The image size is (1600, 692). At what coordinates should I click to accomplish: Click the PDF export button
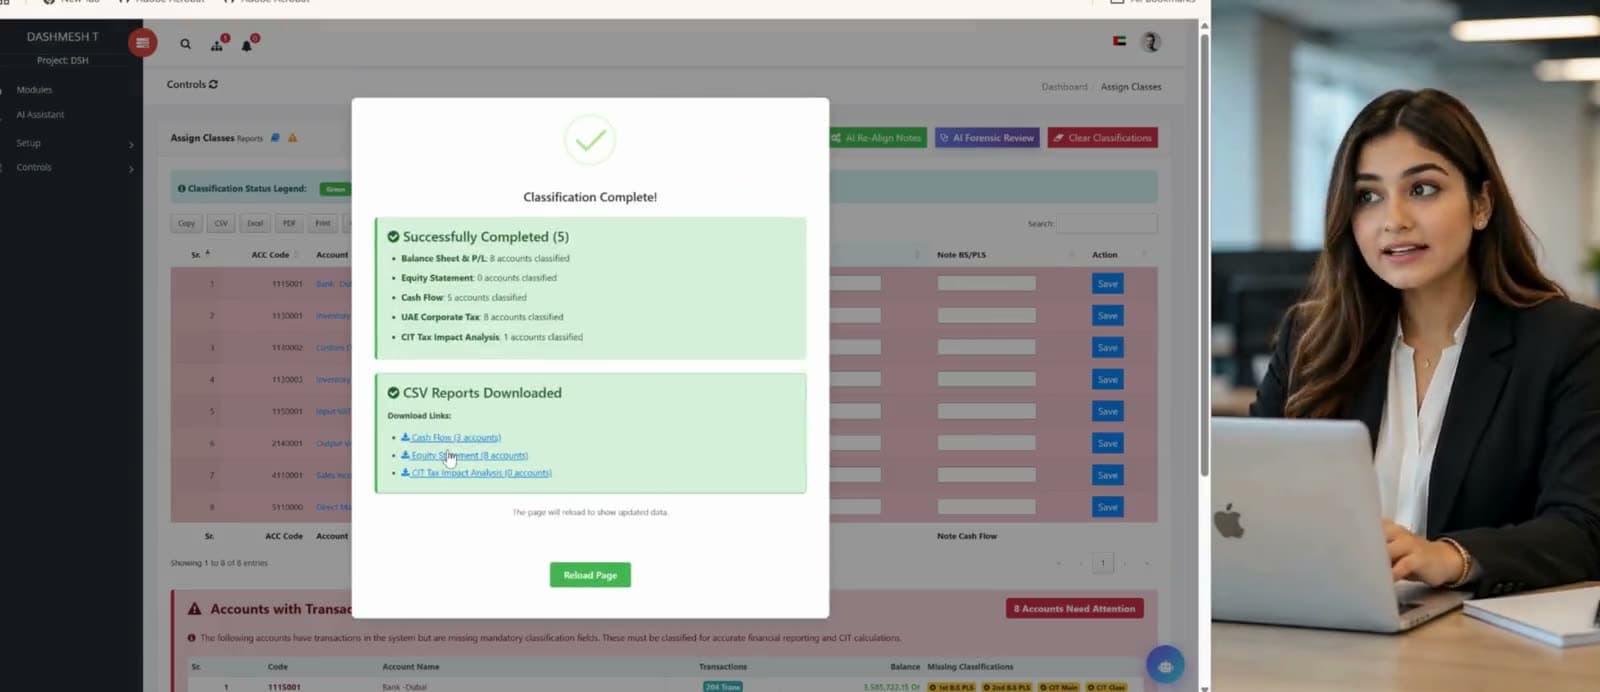pos(289,223)
